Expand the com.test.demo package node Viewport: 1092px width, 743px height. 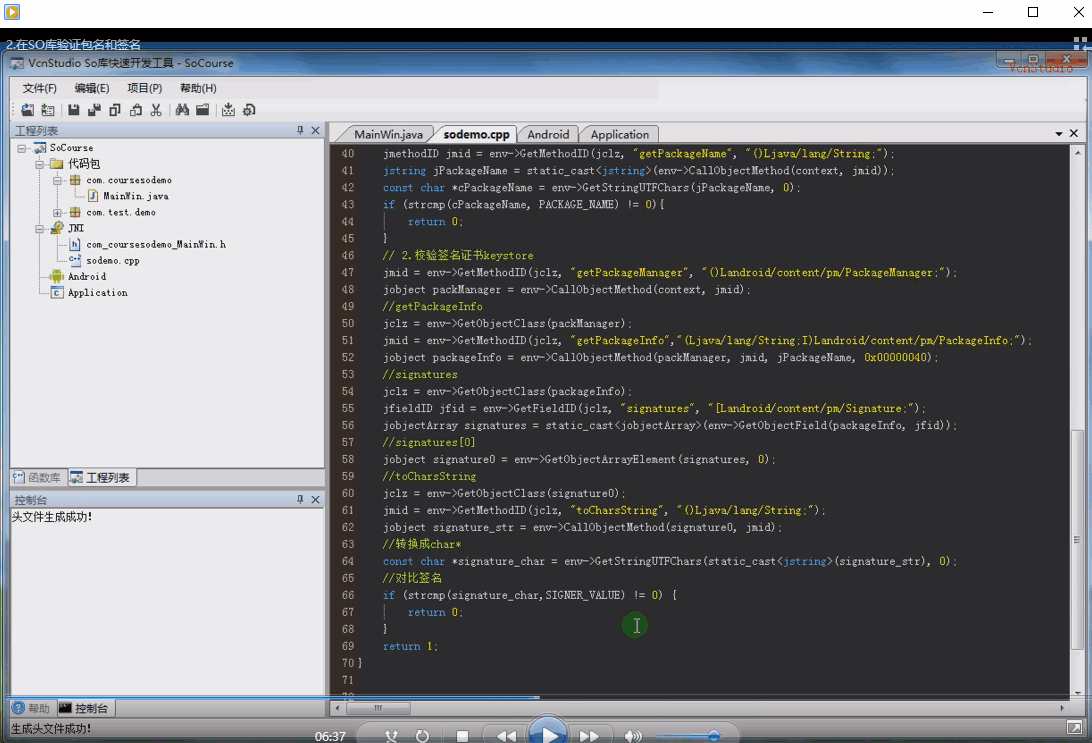[x=58, y=212]
